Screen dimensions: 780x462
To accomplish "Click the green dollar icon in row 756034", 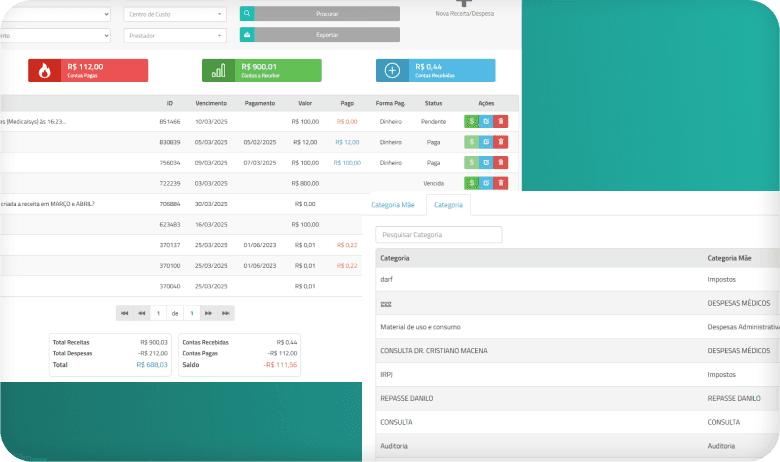I will 472,163.
